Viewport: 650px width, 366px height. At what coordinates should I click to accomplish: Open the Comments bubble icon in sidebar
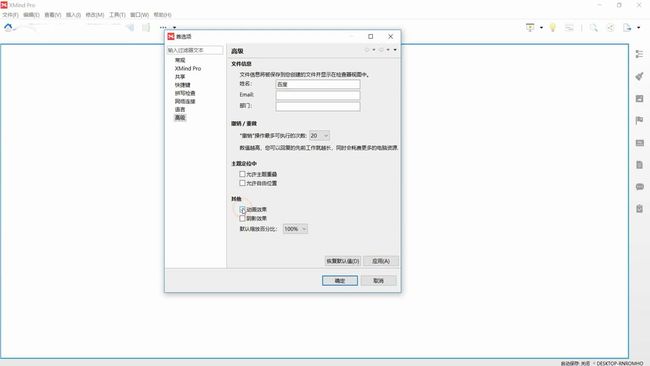pos(640,187)
